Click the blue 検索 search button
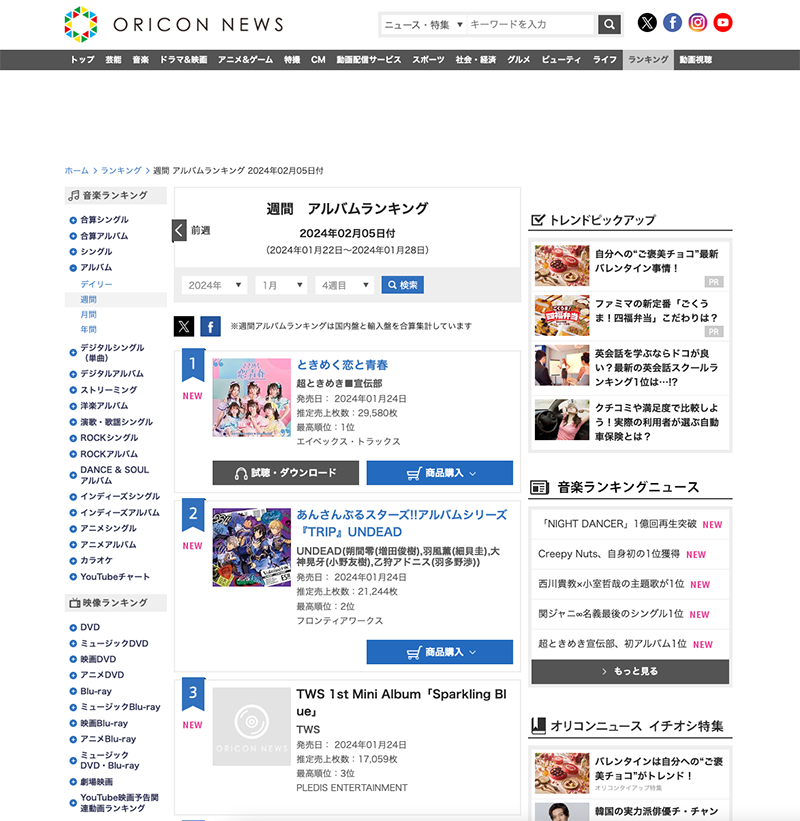This screenshot has width=800, height=821. point(403,285)
